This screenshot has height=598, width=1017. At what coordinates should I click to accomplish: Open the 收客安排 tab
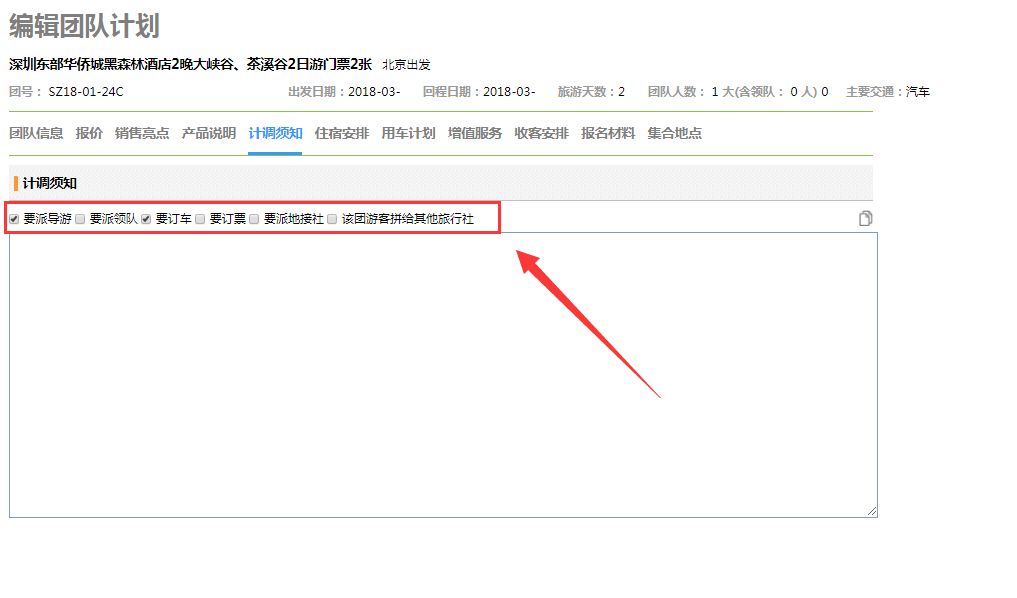(x=542, y=134)
